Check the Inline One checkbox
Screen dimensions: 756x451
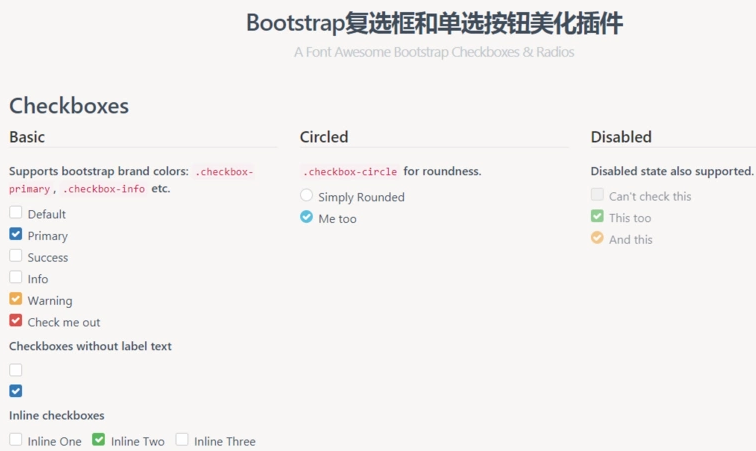point(16,439)
